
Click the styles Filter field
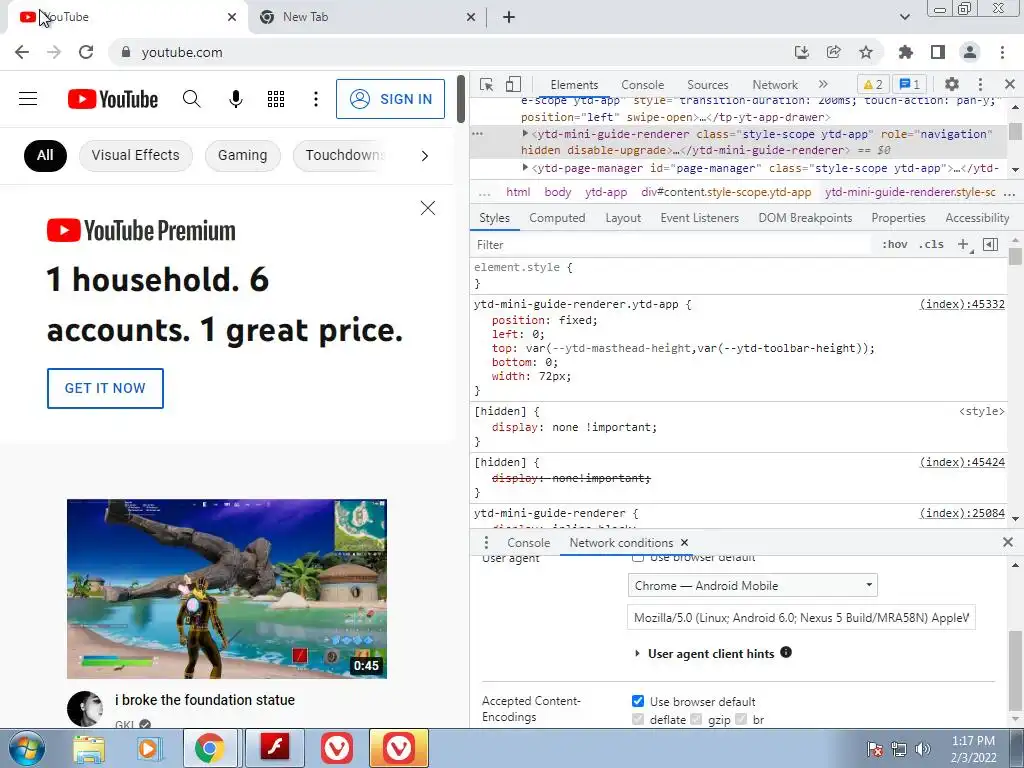671,245
